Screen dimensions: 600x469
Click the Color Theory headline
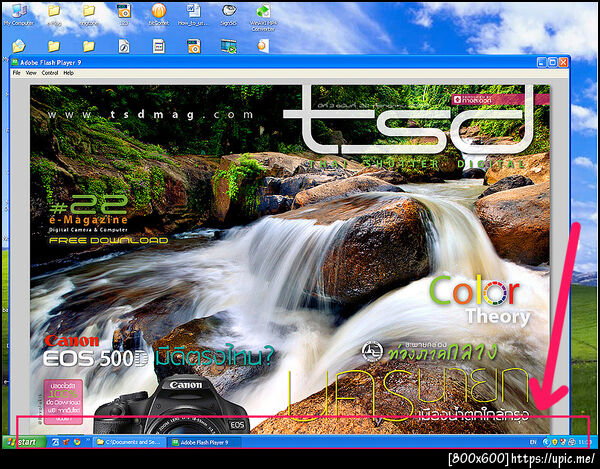point(479,302)
